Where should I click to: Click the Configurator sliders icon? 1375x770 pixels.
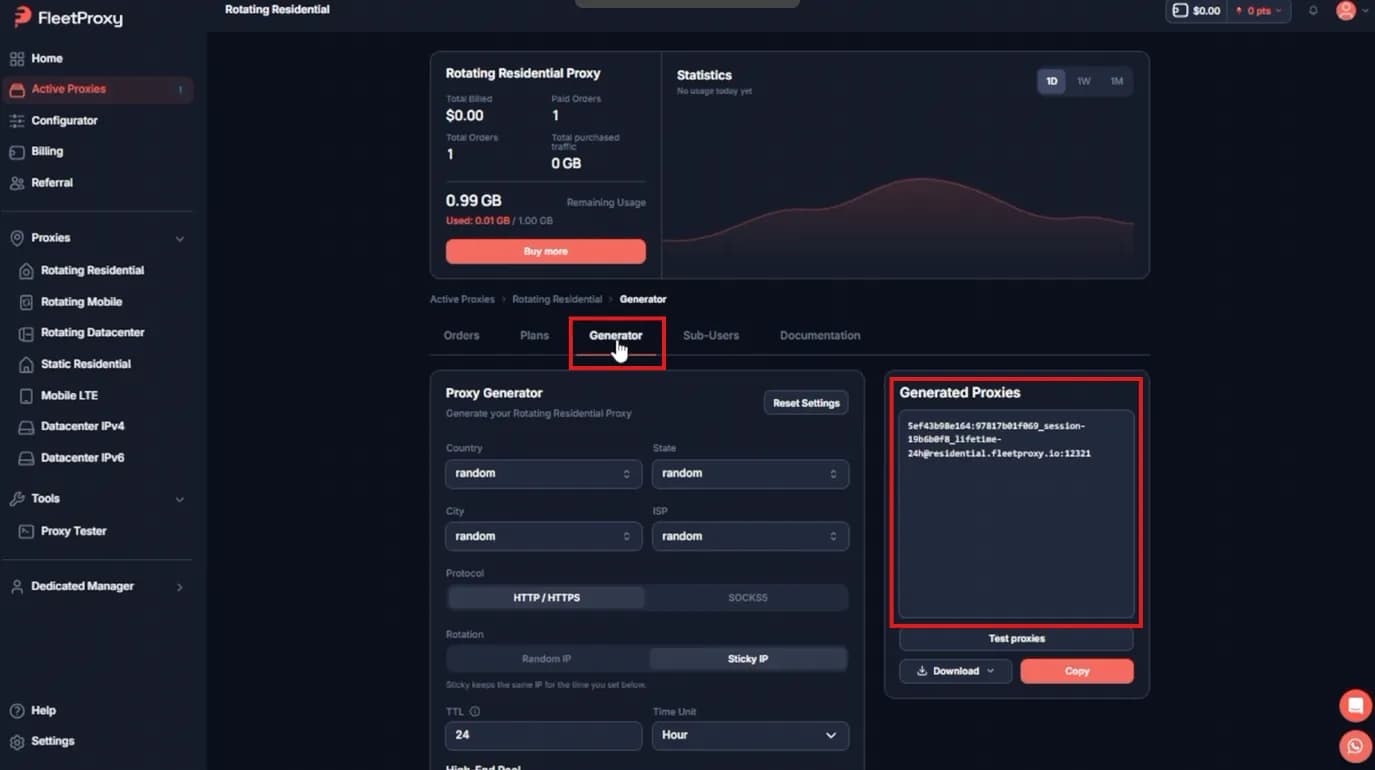coord(17,121)
